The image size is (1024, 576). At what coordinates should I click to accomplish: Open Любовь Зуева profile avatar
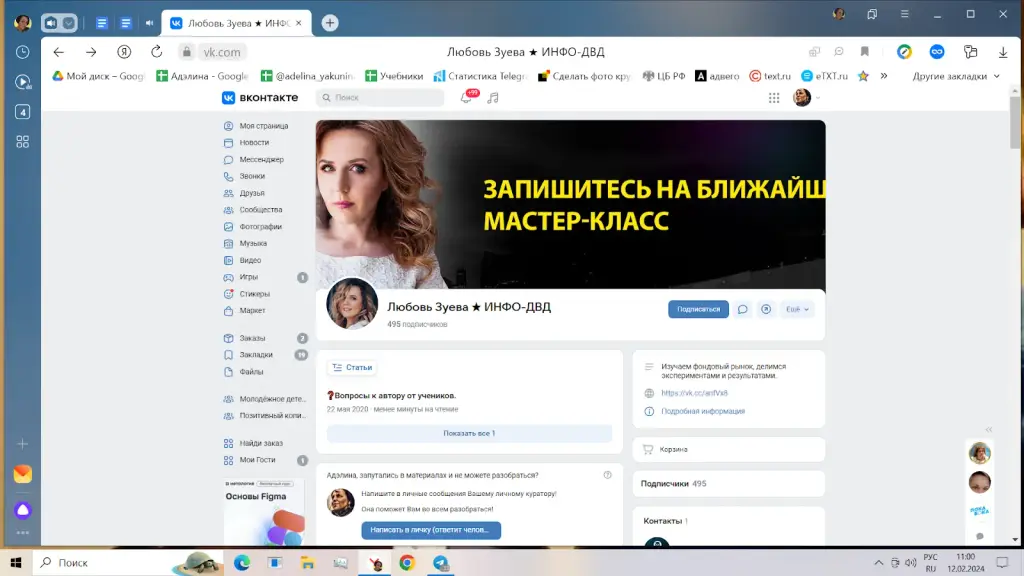click(x=352, y=304)
